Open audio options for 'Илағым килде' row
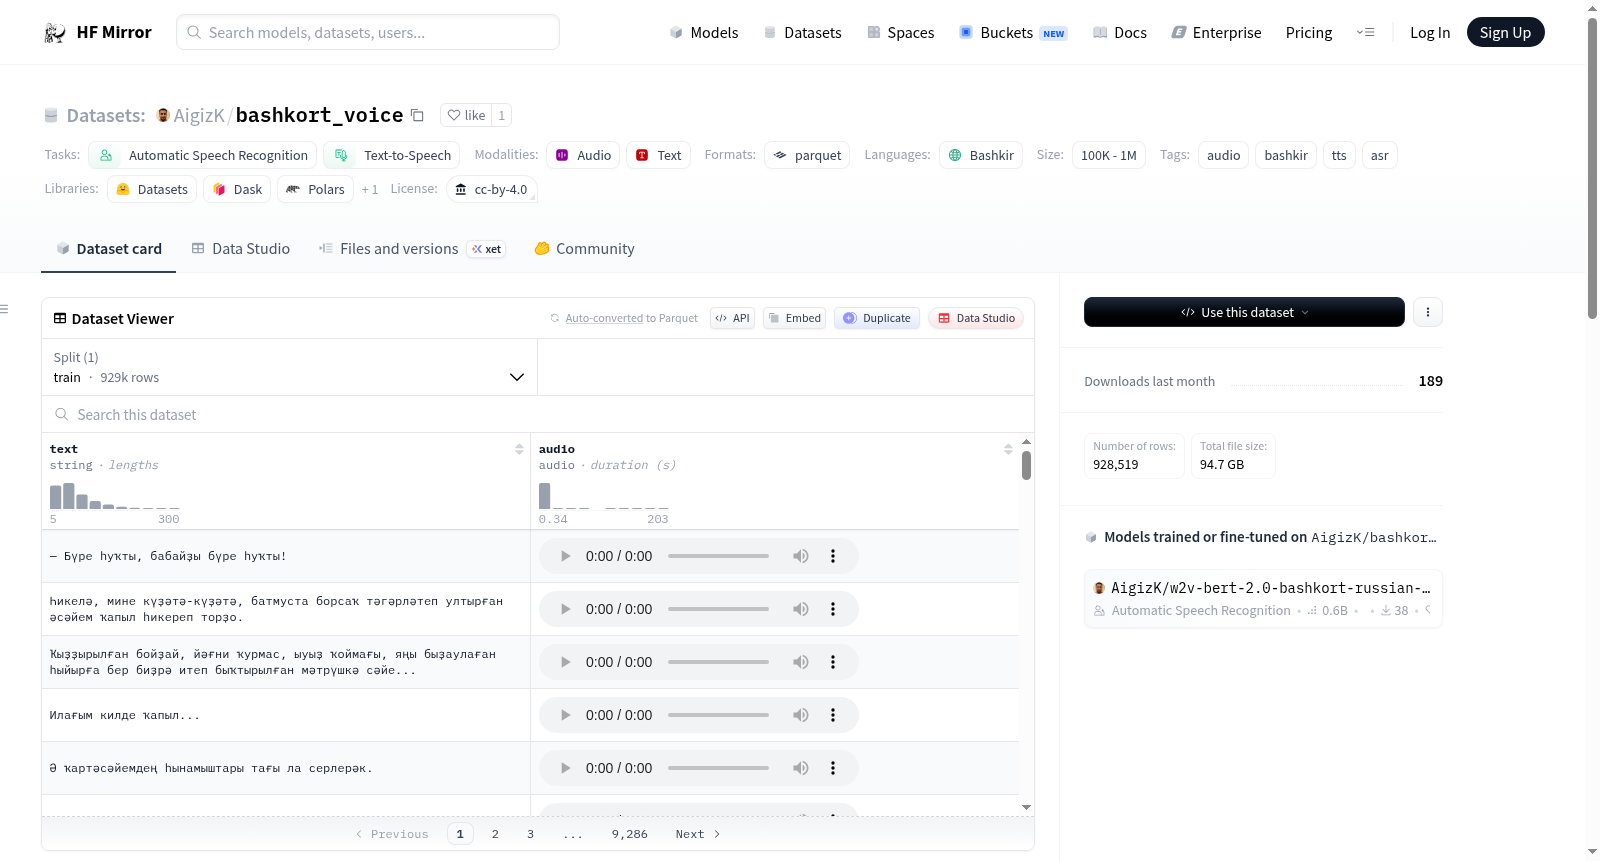Screen dimensions: 1600x861 point(833,715)
